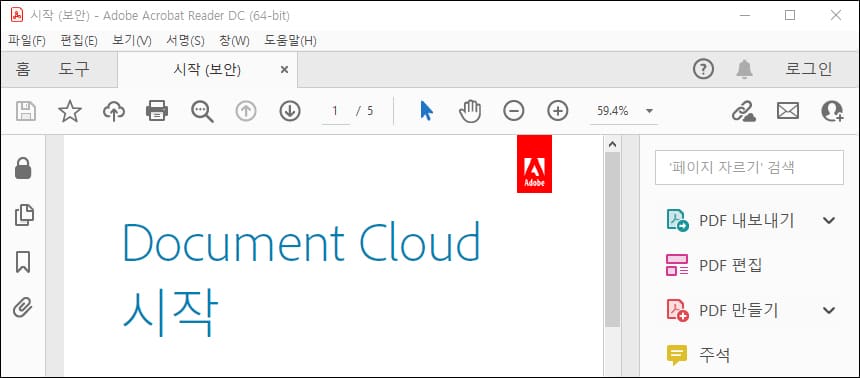Click the PDF 편집 label

point(731,266)
